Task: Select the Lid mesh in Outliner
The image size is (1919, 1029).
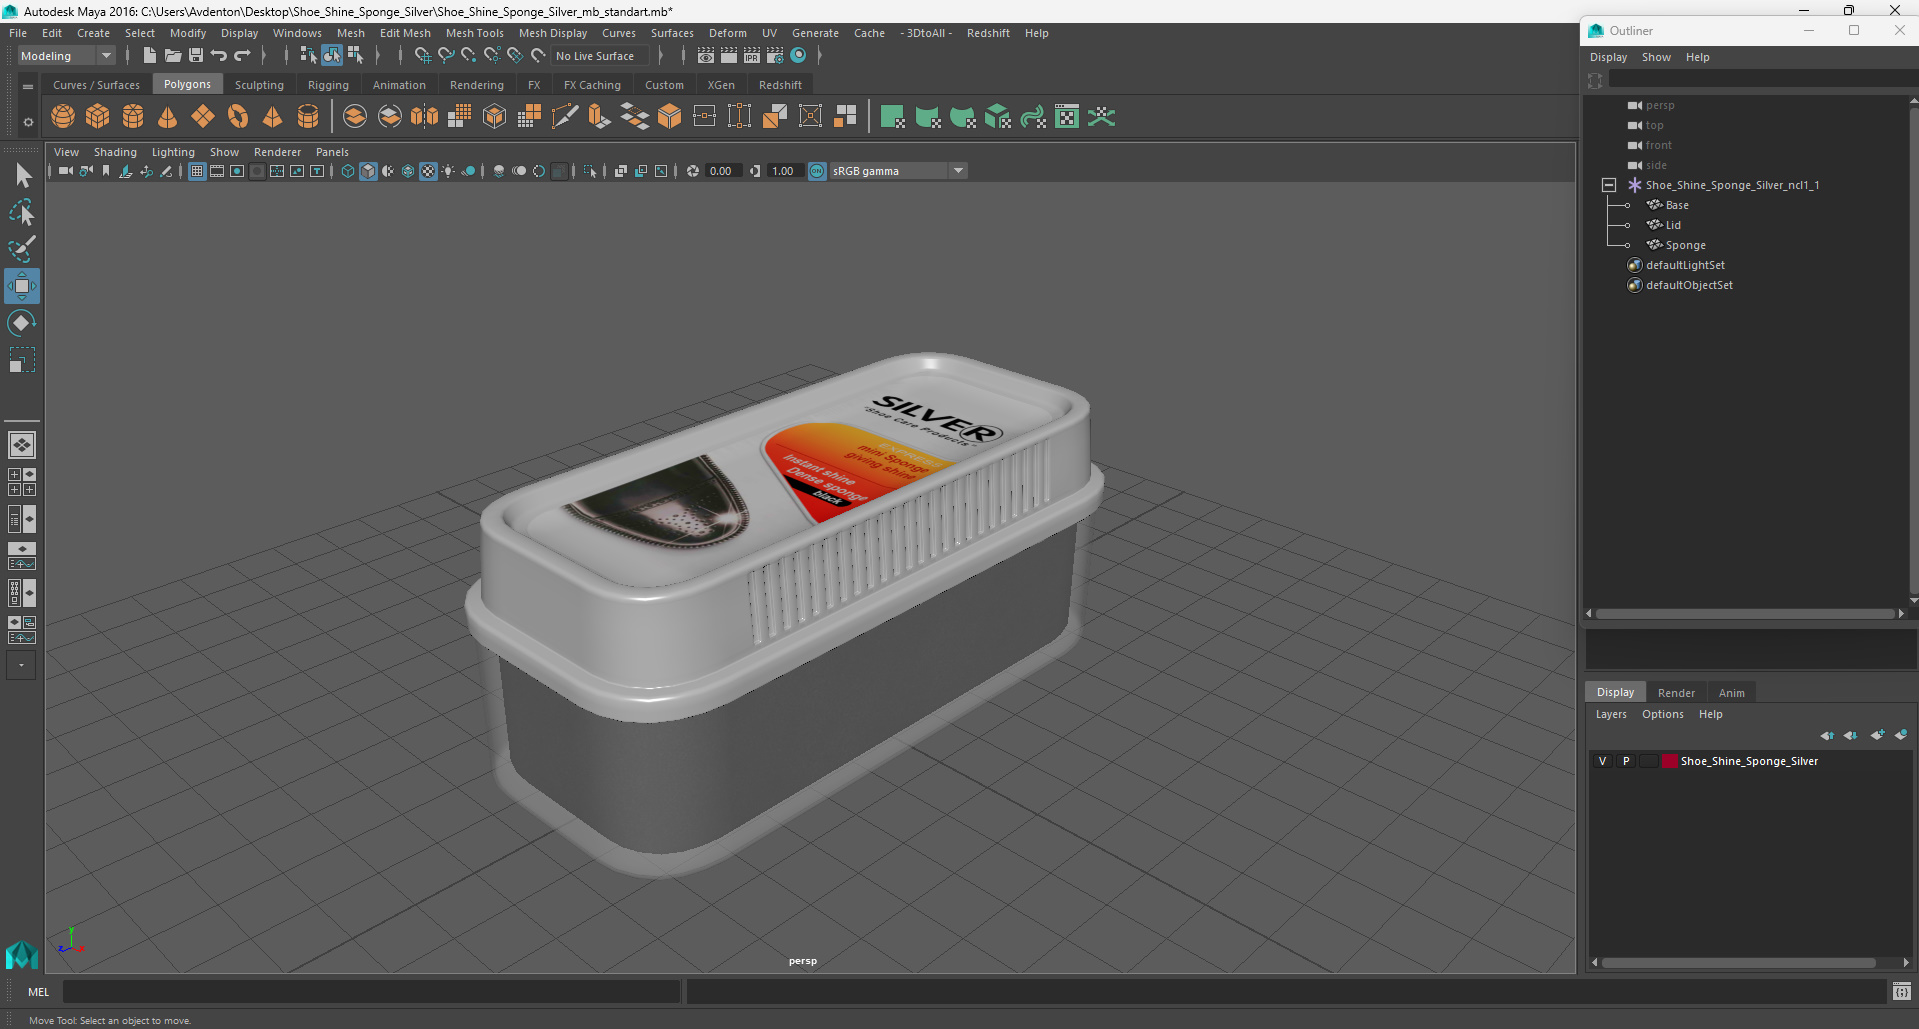Action: 1673,225
